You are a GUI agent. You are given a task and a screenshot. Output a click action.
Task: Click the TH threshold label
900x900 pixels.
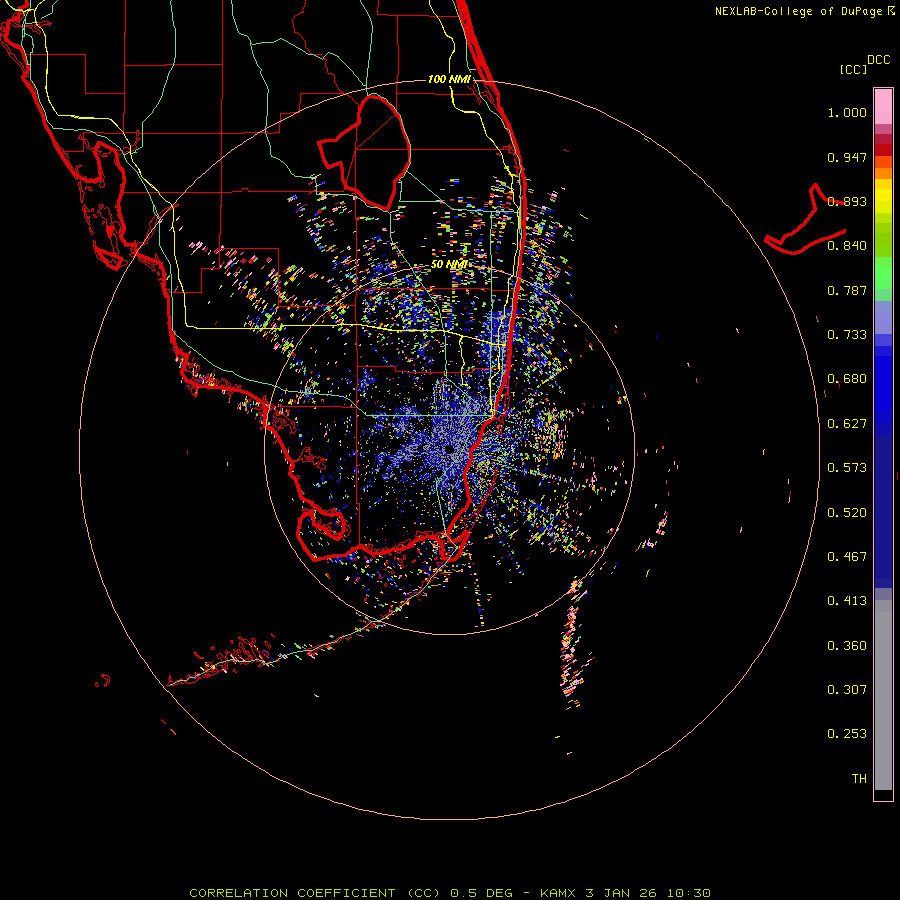point(859,779)
